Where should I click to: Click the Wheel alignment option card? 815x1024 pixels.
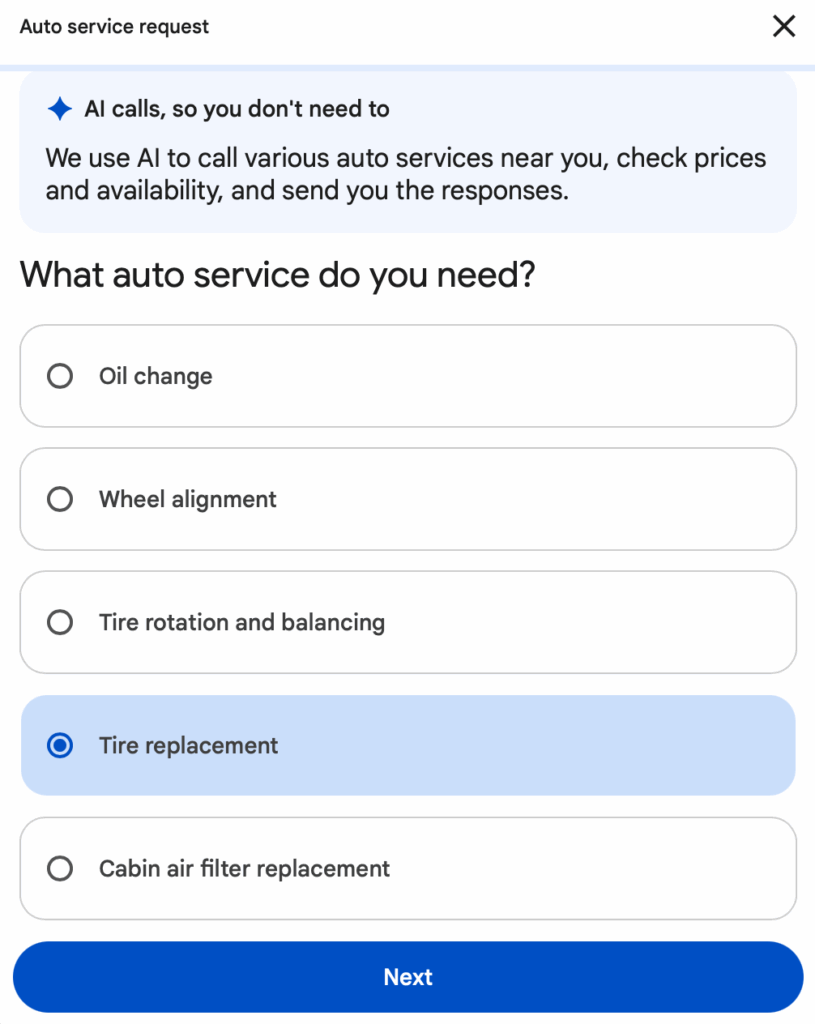coord(407,499)
